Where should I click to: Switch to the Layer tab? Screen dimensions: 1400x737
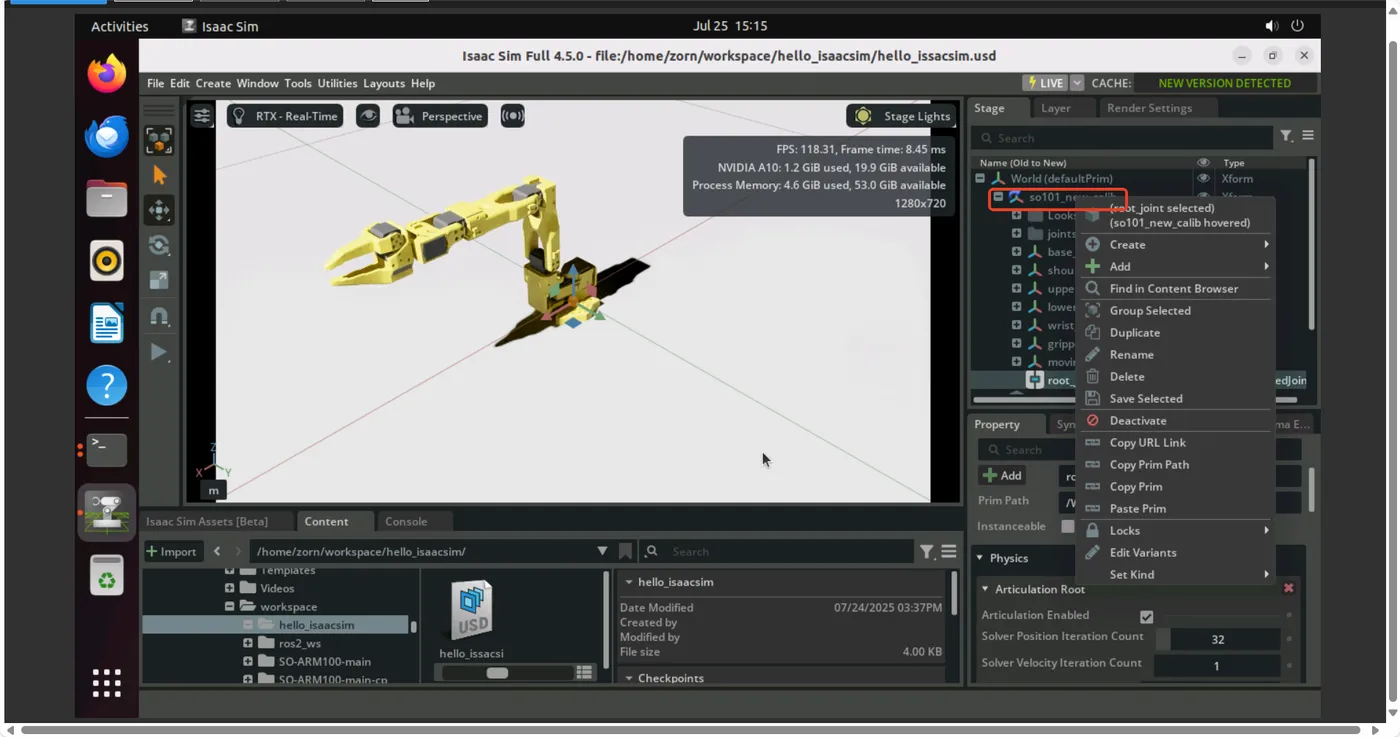(x=1055, y=108)
